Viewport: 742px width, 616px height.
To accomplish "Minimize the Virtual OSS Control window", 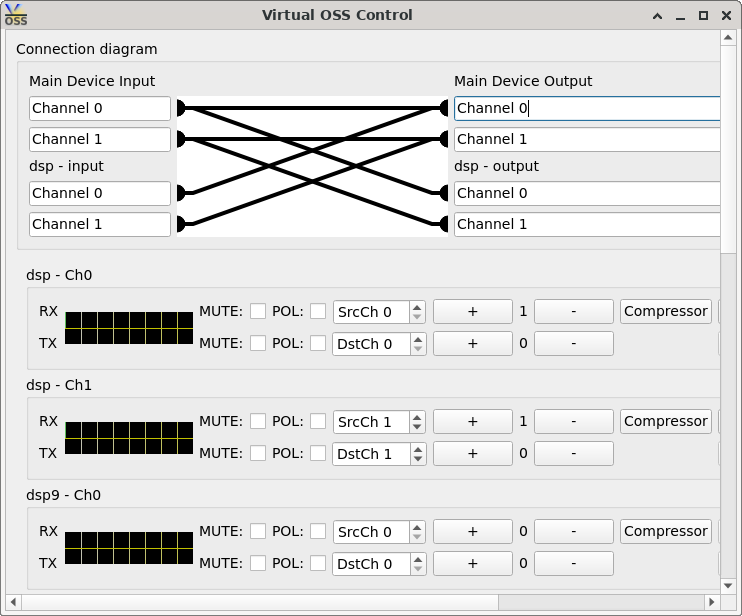I will click(x=680, y=16).
